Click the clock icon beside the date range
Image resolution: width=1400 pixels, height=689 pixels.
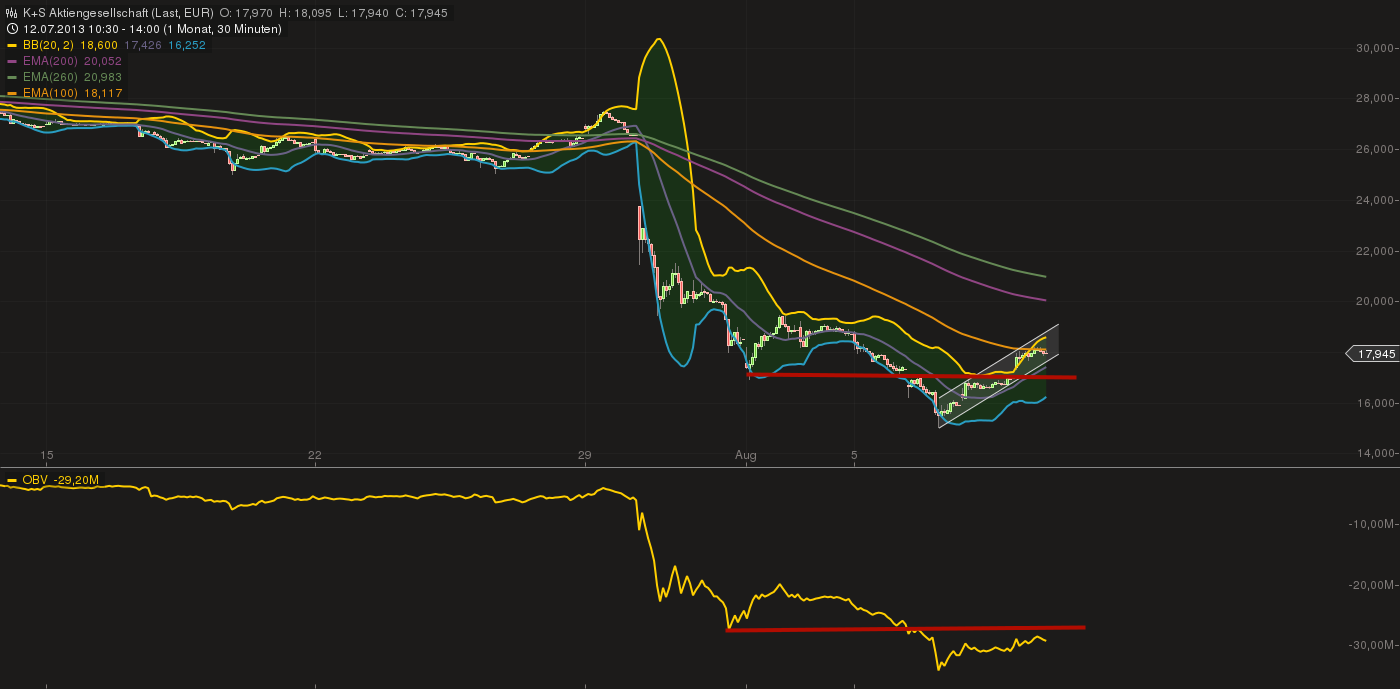(x=12, y=29)
